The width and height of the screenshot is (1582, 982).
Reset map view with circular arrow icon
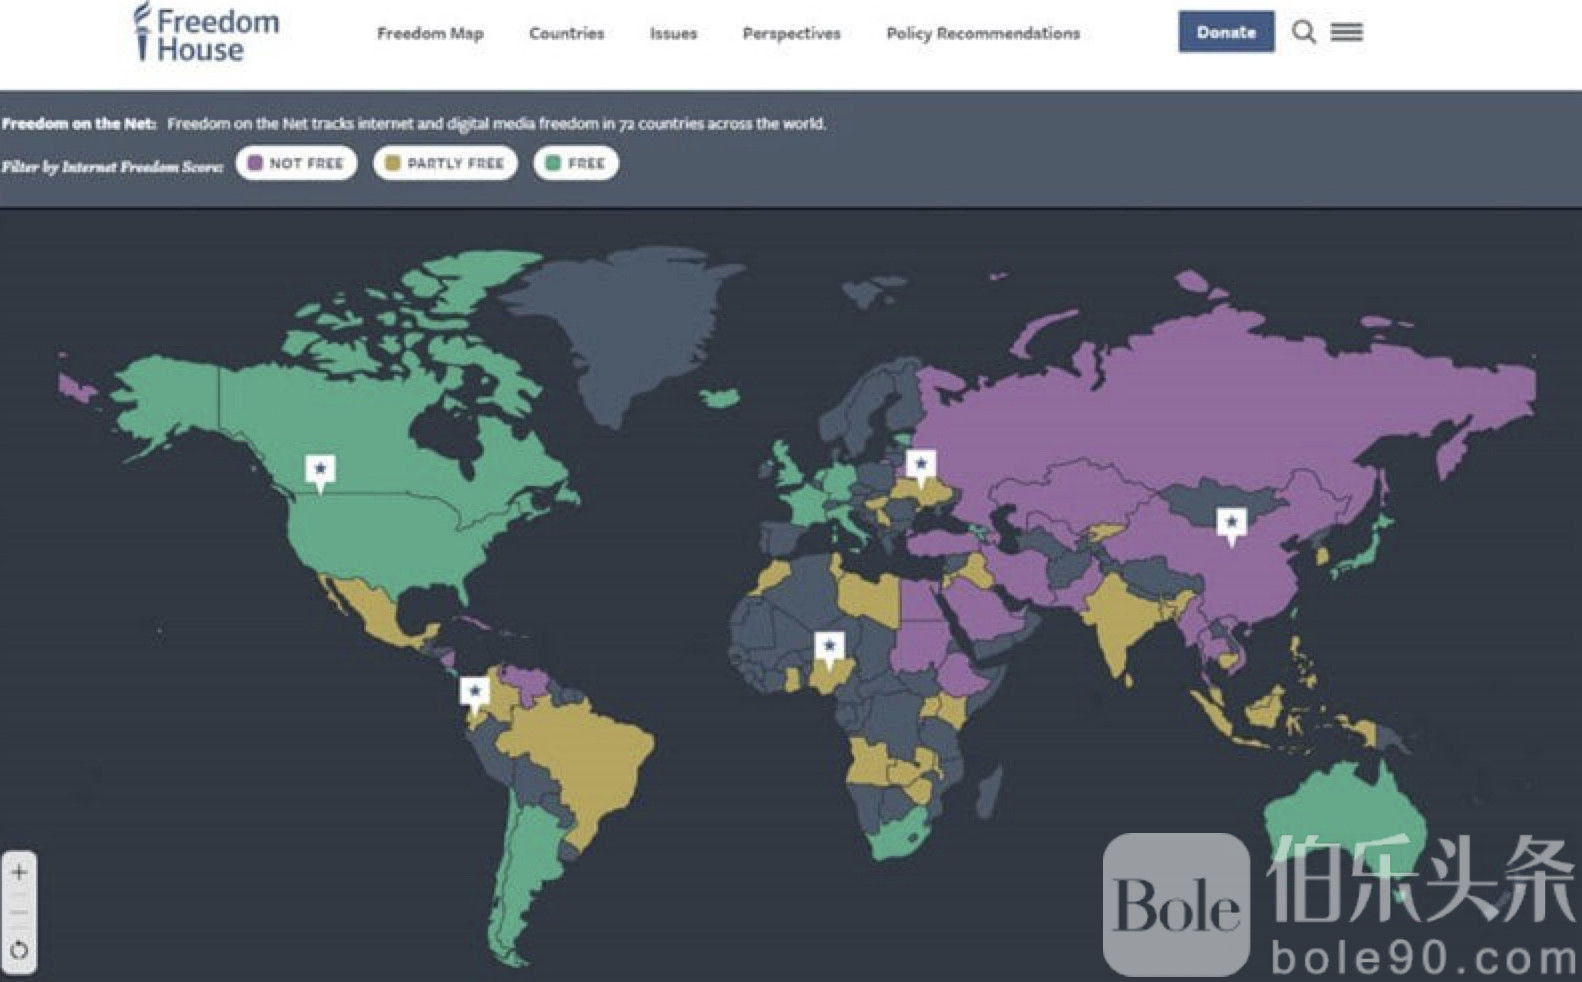19,950
